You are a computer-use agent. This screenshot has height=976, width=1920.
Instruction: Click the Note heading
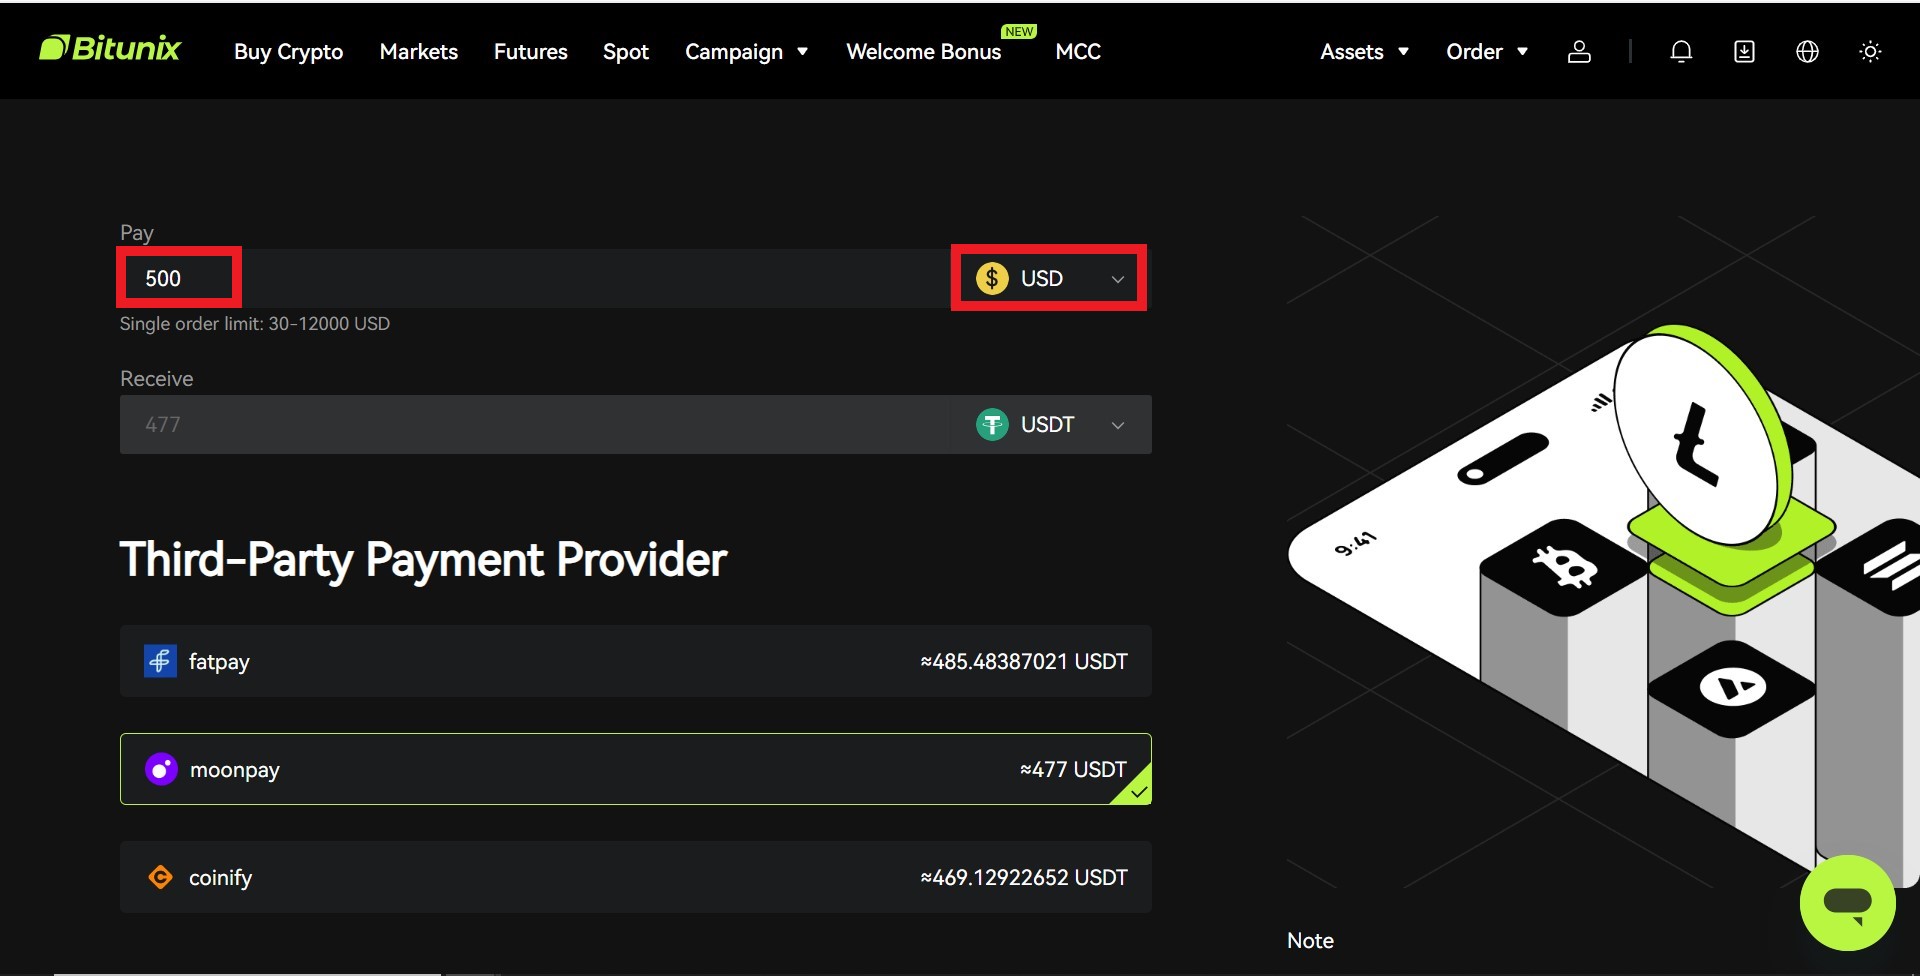click(x=1310, y=940)
